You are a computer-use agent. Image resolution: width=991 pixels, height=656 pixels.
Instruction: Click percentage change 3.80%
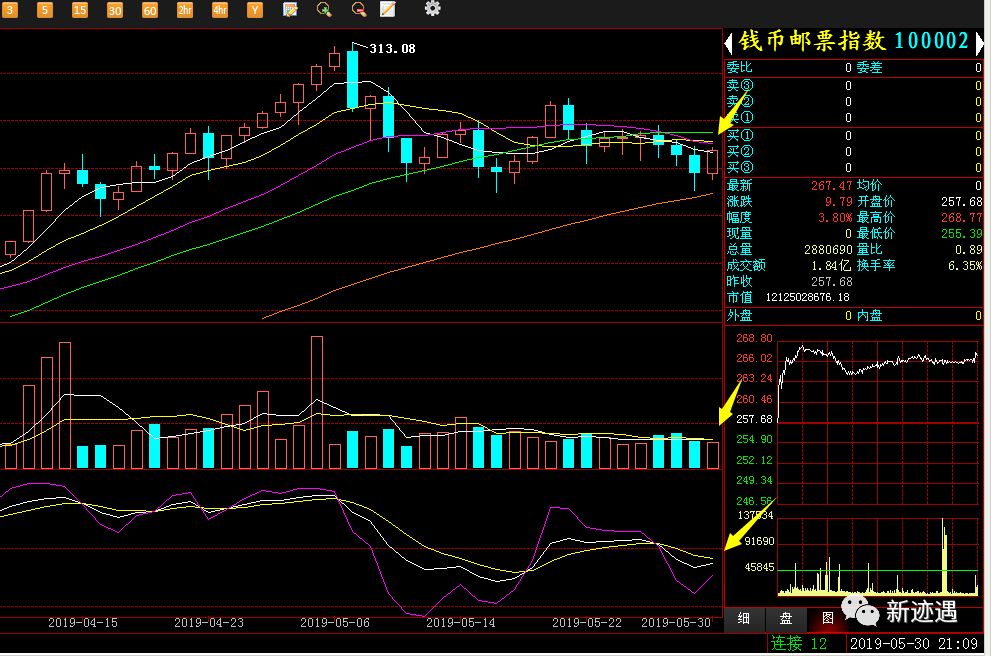tap(835, 217)
